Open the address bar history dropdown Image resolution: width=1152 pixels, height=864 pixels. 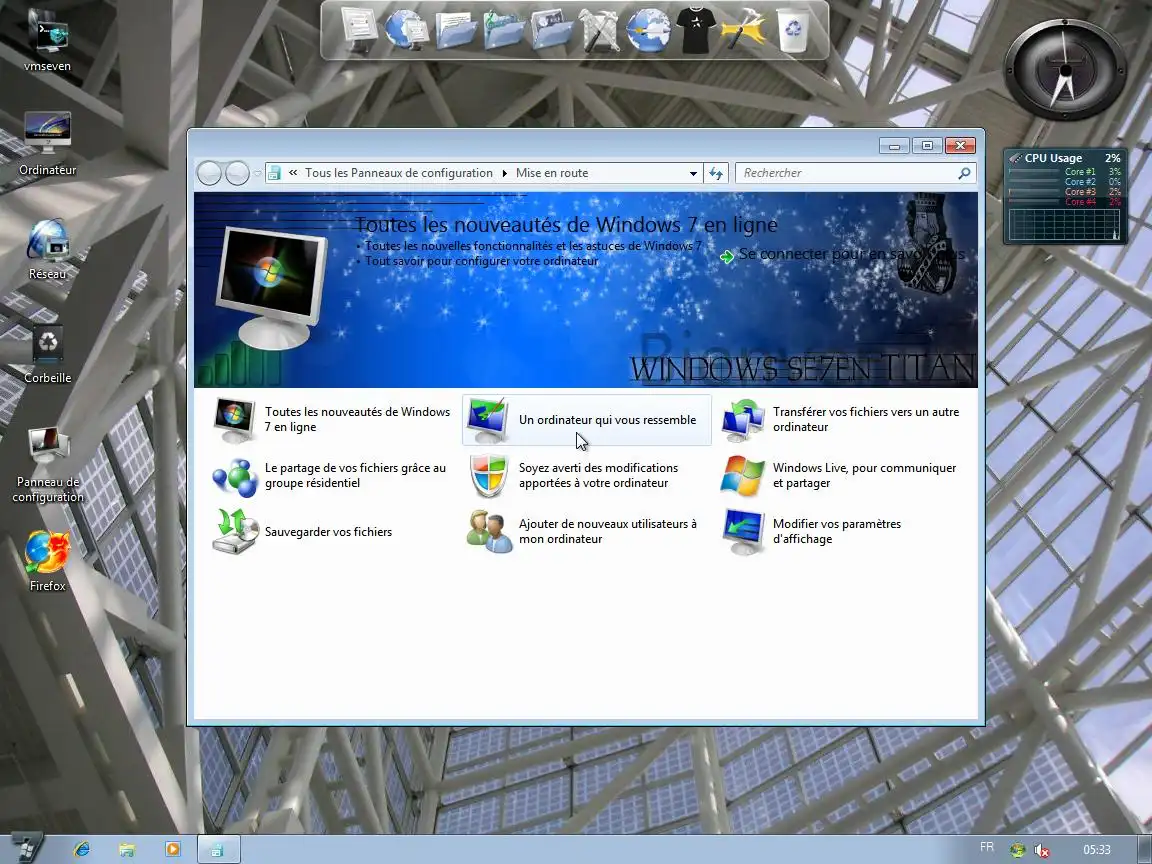(x=693, y=173)
